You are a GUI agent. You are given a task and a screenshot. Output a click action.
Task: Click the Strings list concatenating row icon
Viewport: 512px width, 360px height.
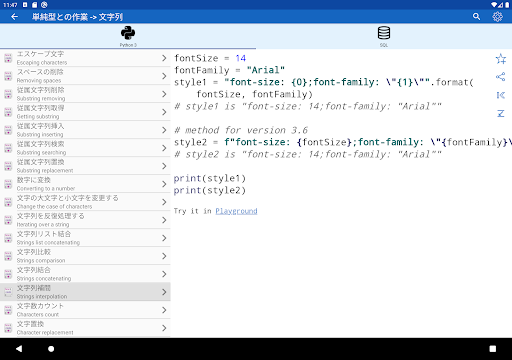[8, 238]
